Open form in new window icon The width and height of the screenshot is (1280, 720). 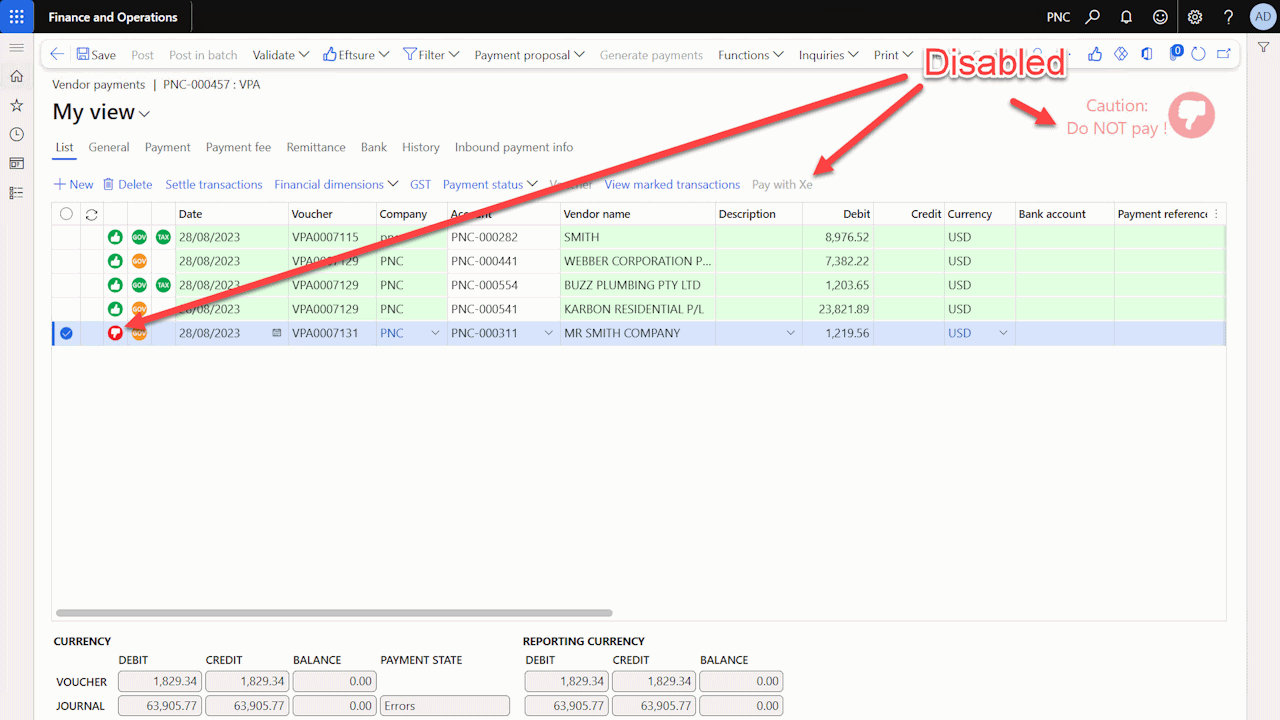click(x=1223, y=54)
